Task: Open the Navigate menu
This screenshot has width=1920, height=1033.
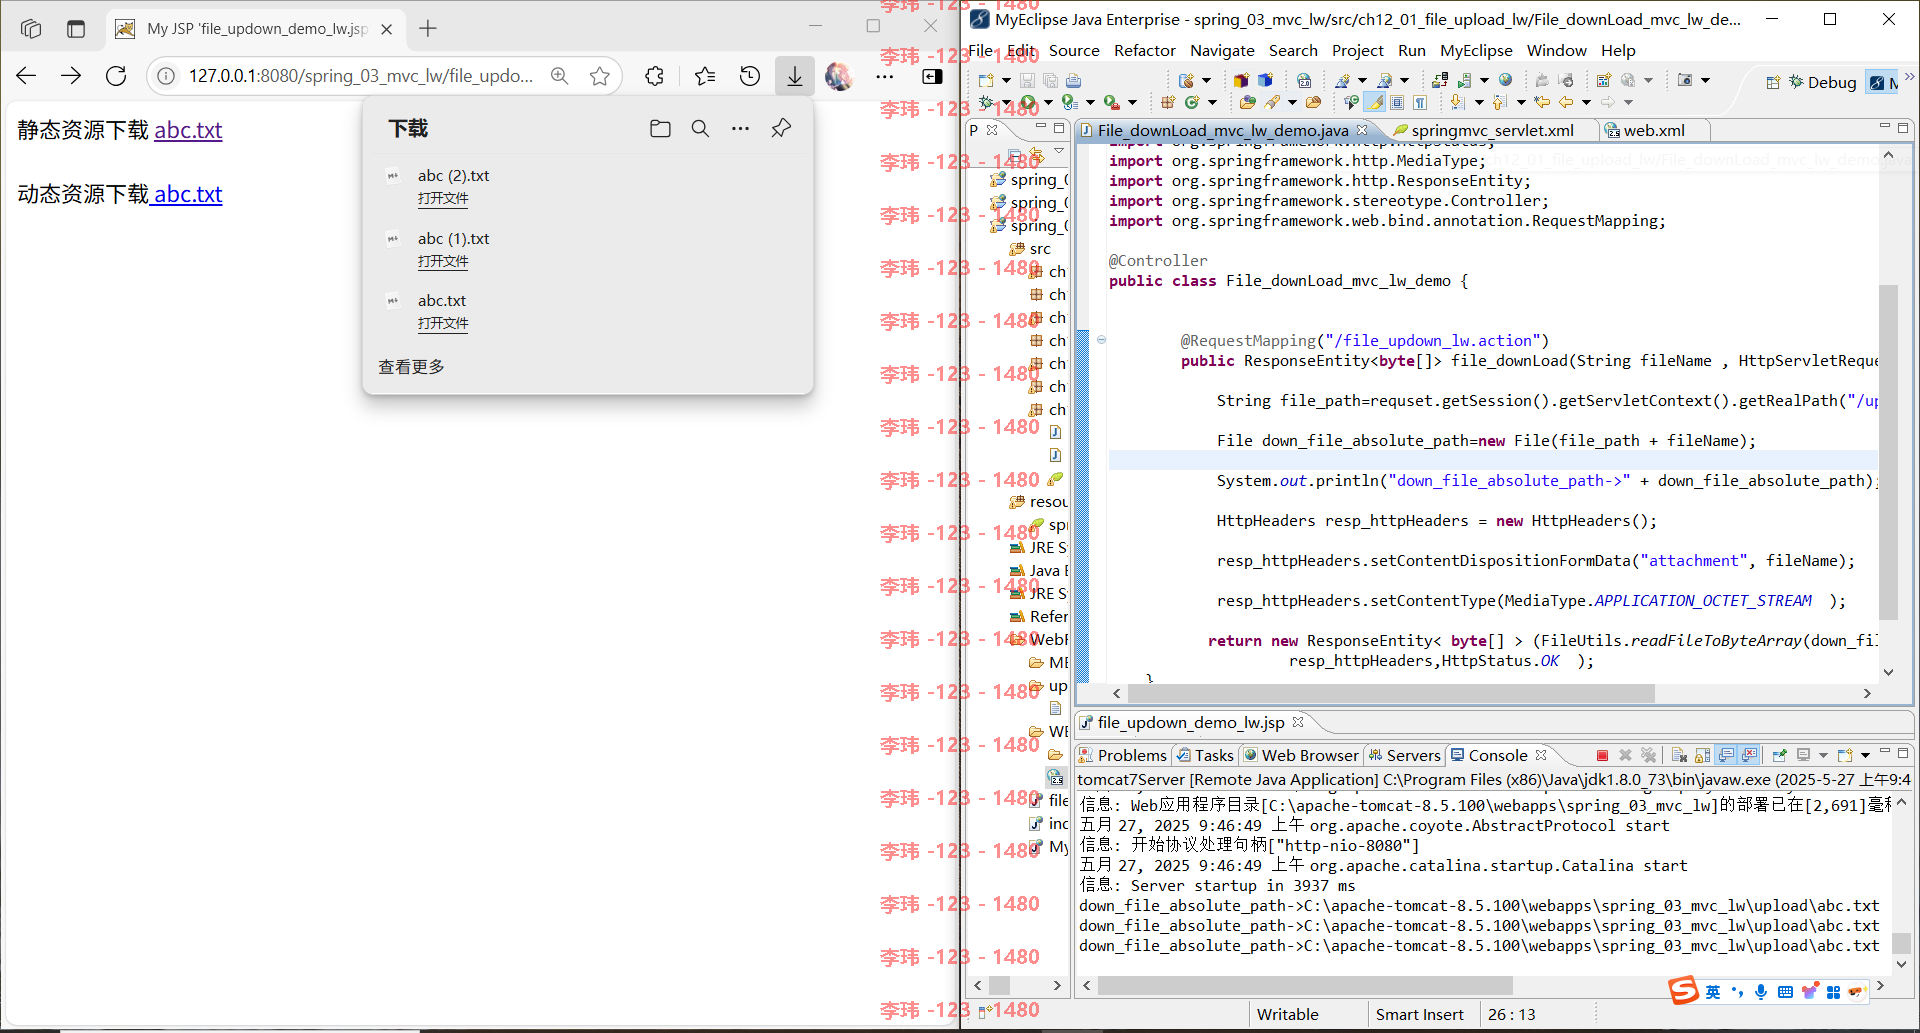Action: (x=1222, y=50)
